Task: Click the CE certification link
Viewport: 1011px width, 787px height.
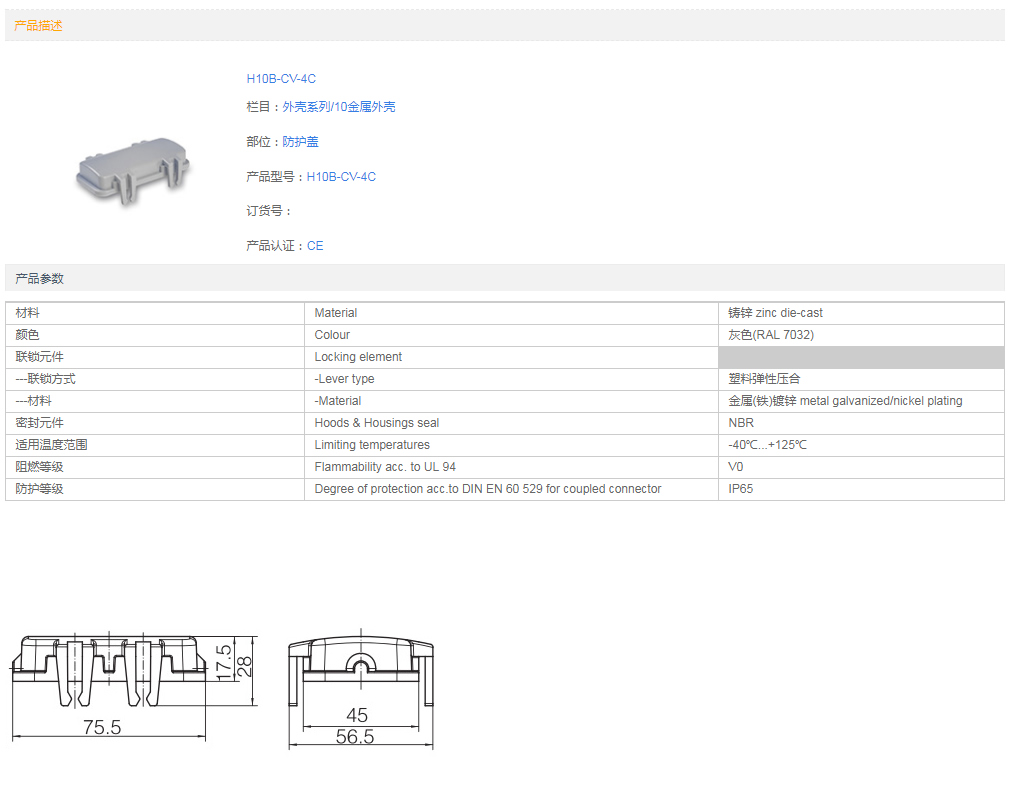Action: (x=315, y=246)
